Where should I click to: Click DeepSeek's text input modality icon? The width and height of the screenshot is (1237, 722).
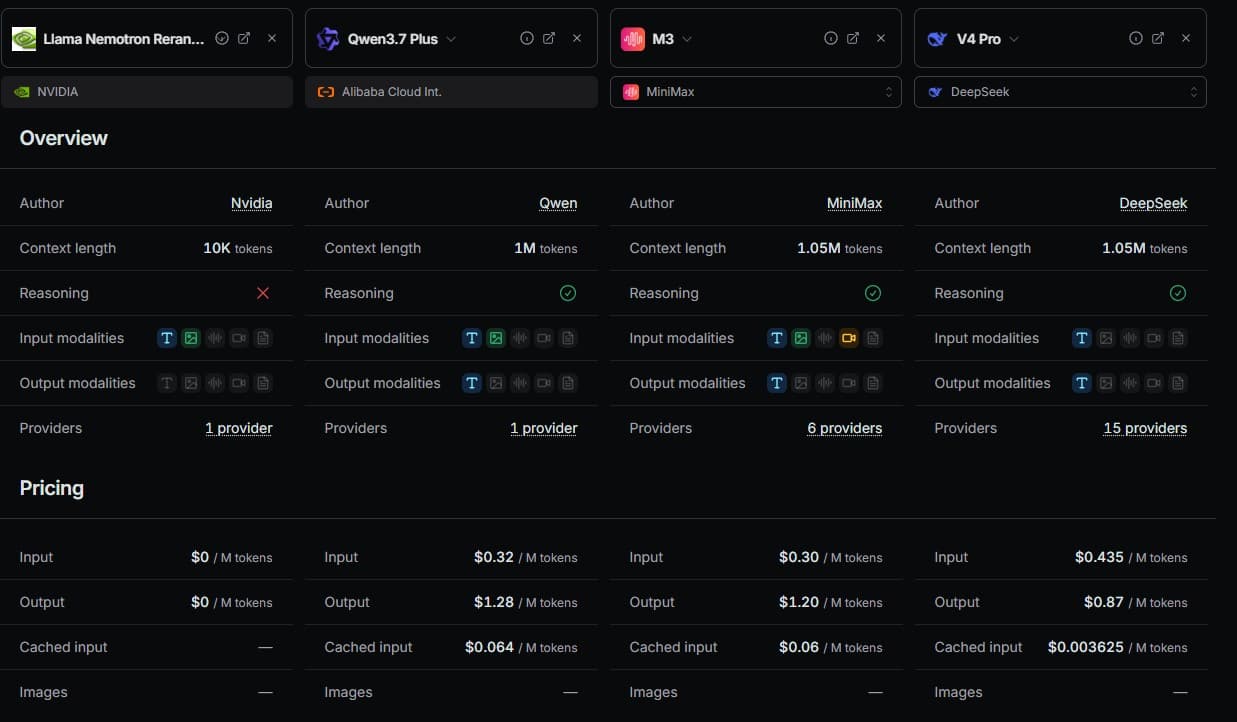[1082, 338]
